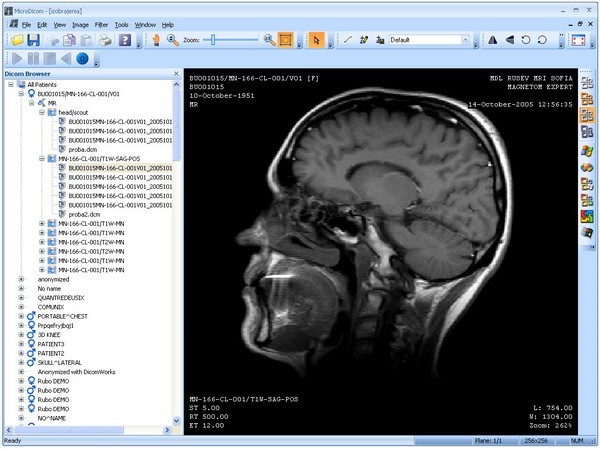Click the blue Office theme icon in right sidebar

coord(587,132)
